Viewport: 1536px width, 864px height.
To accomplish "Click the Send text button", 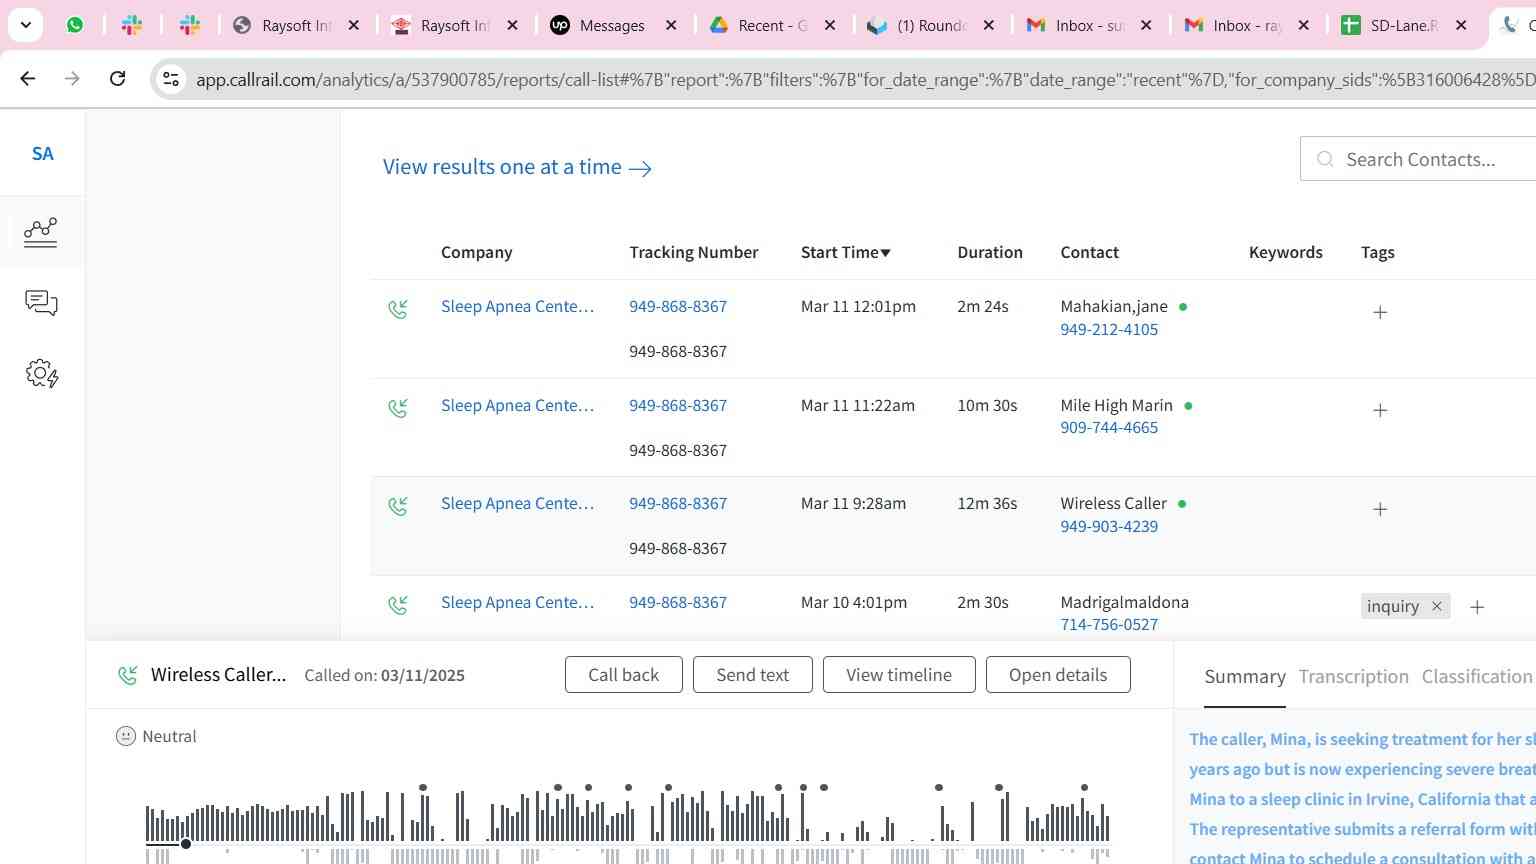I will coord(753,674).
